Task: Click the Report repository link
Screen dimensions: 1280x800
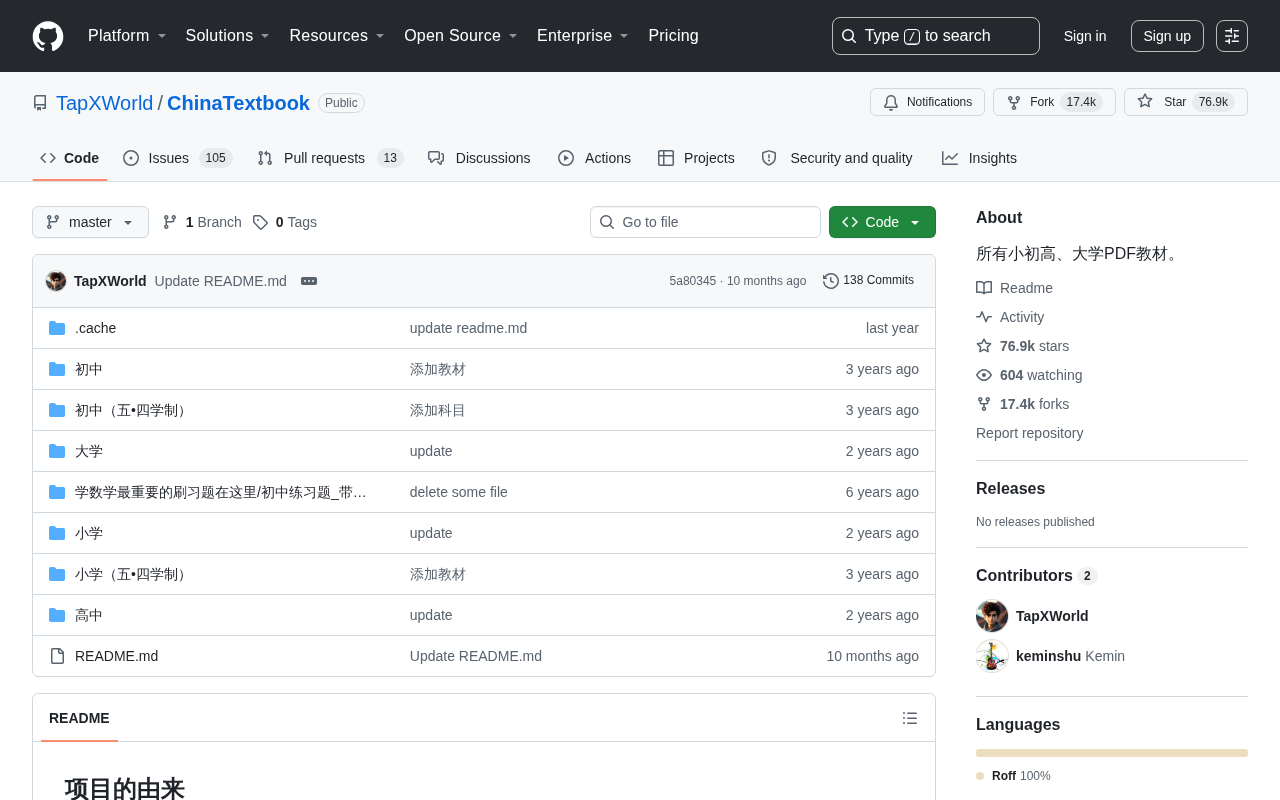Action: pyautogui.click(x=1029, y=433)
